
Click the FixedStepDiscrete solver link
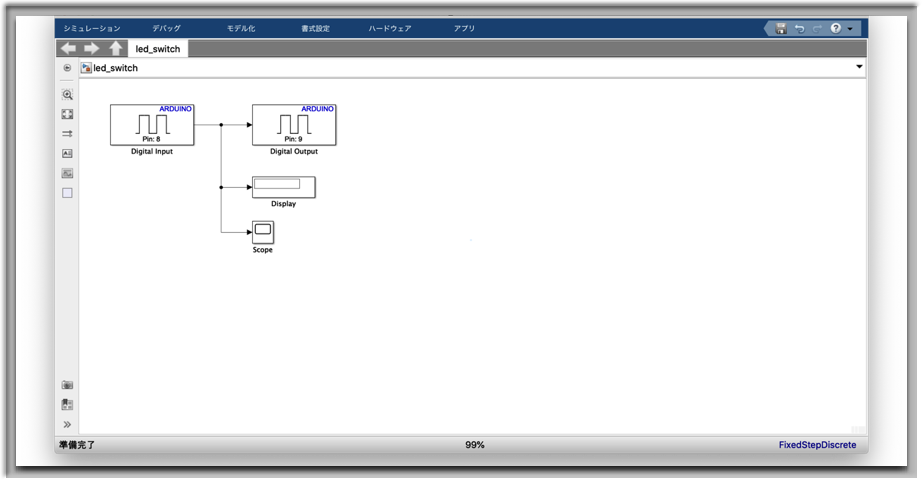tap(817, 445)
